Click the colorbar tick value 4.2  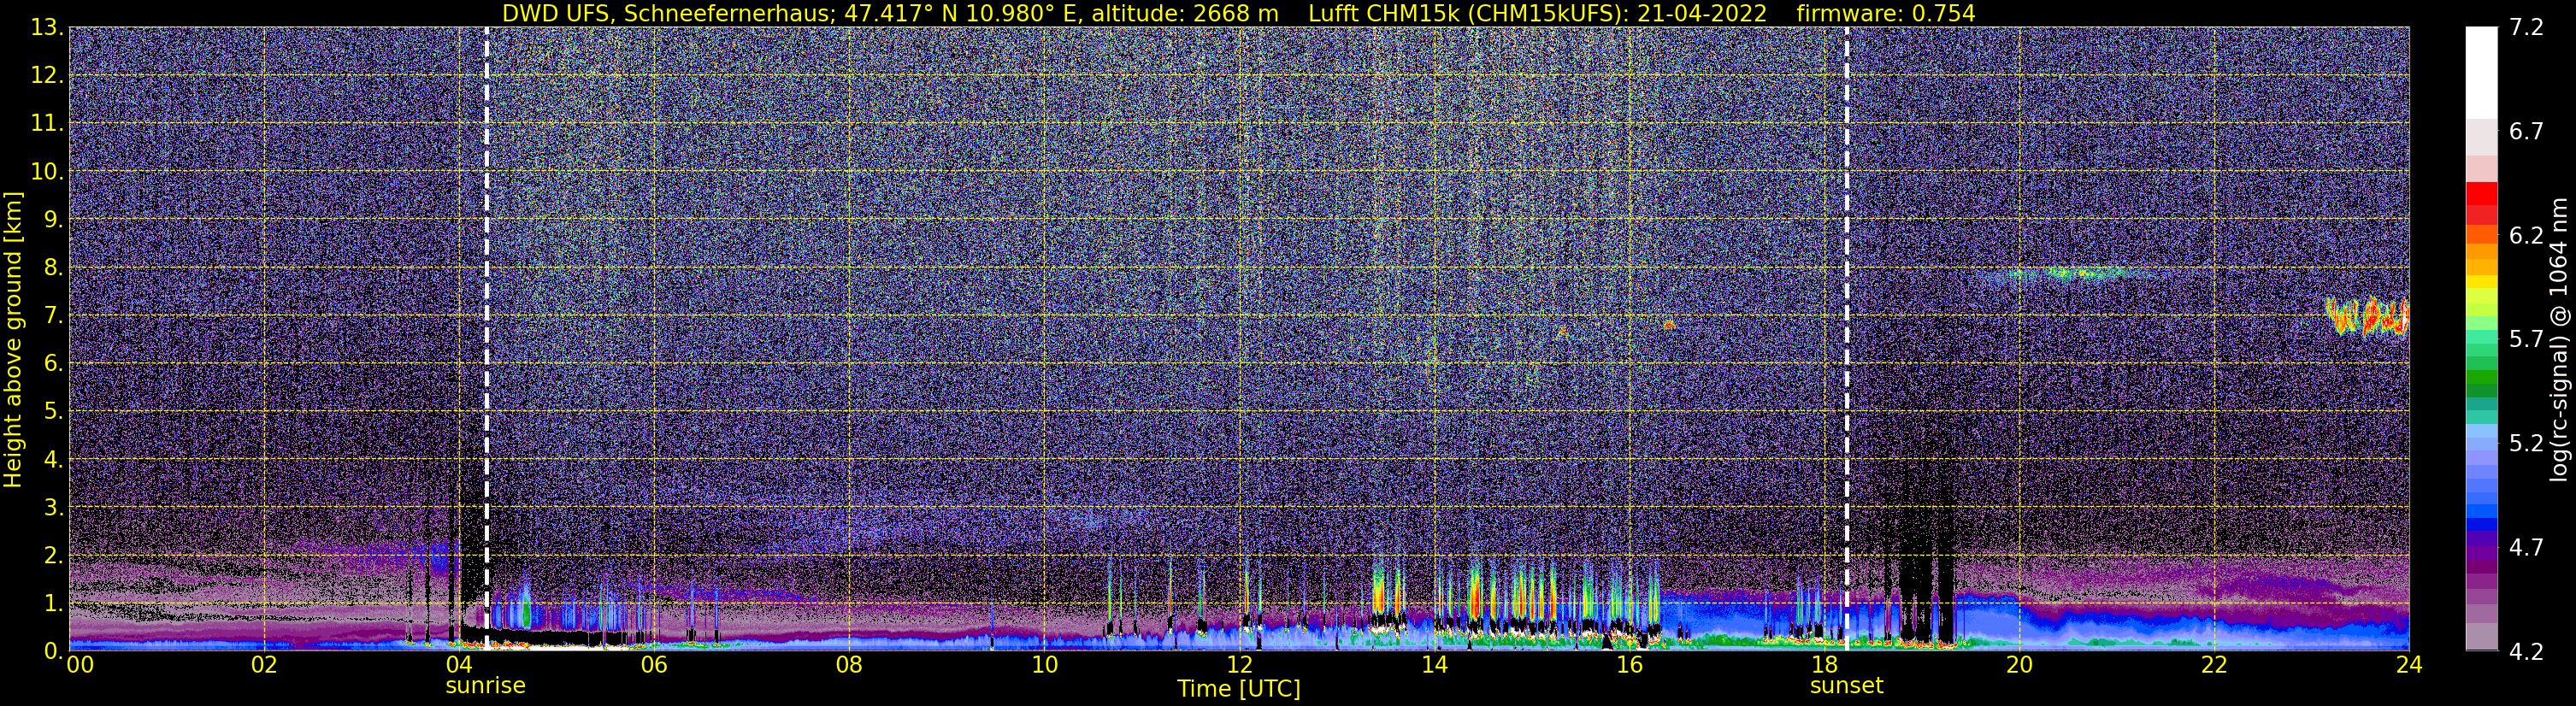(2526, 652)
